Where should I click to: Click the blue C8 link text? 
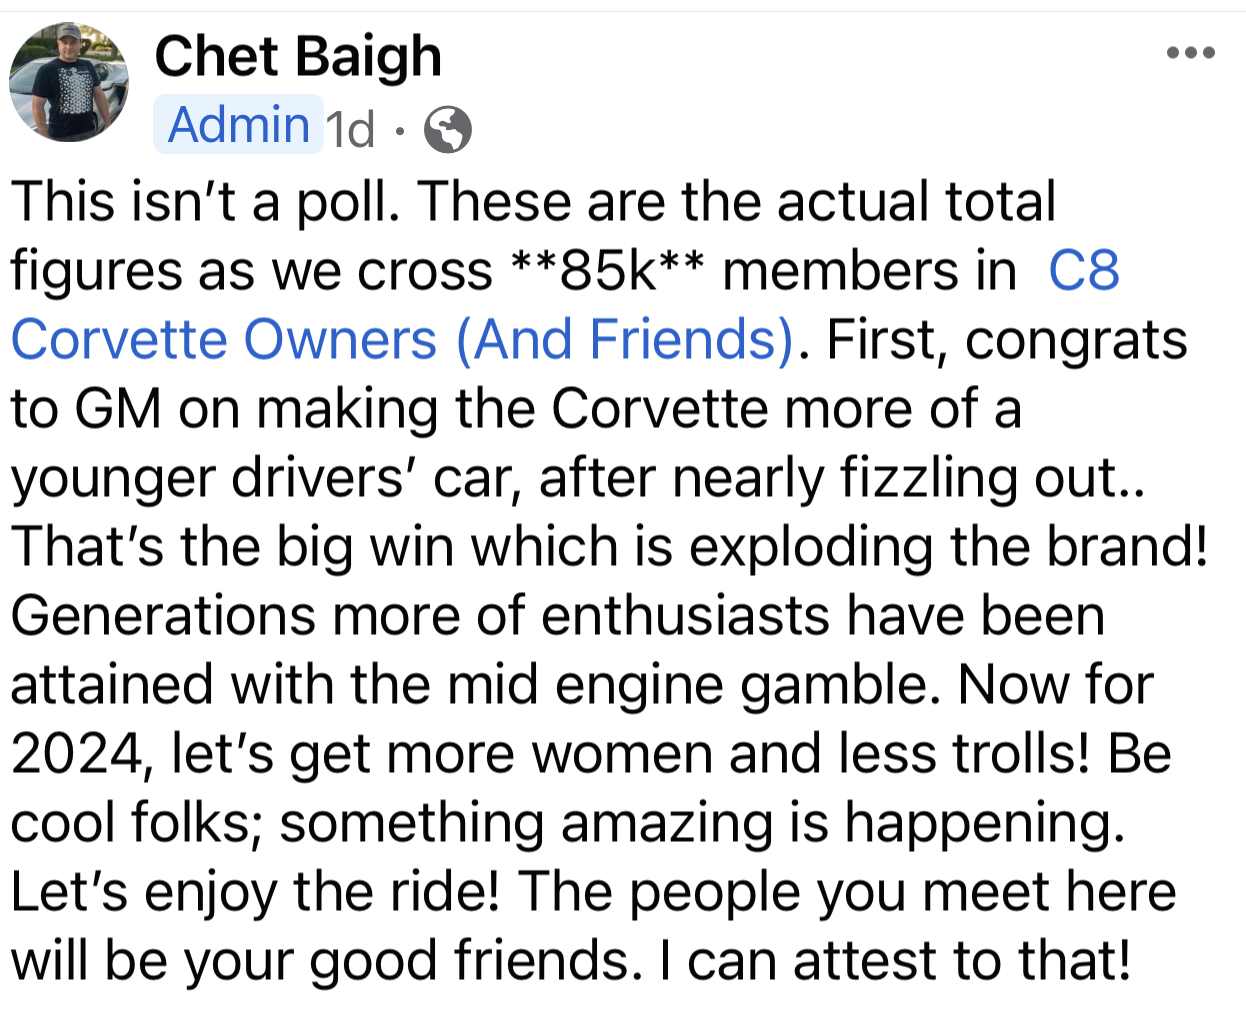pos(1084,271)
